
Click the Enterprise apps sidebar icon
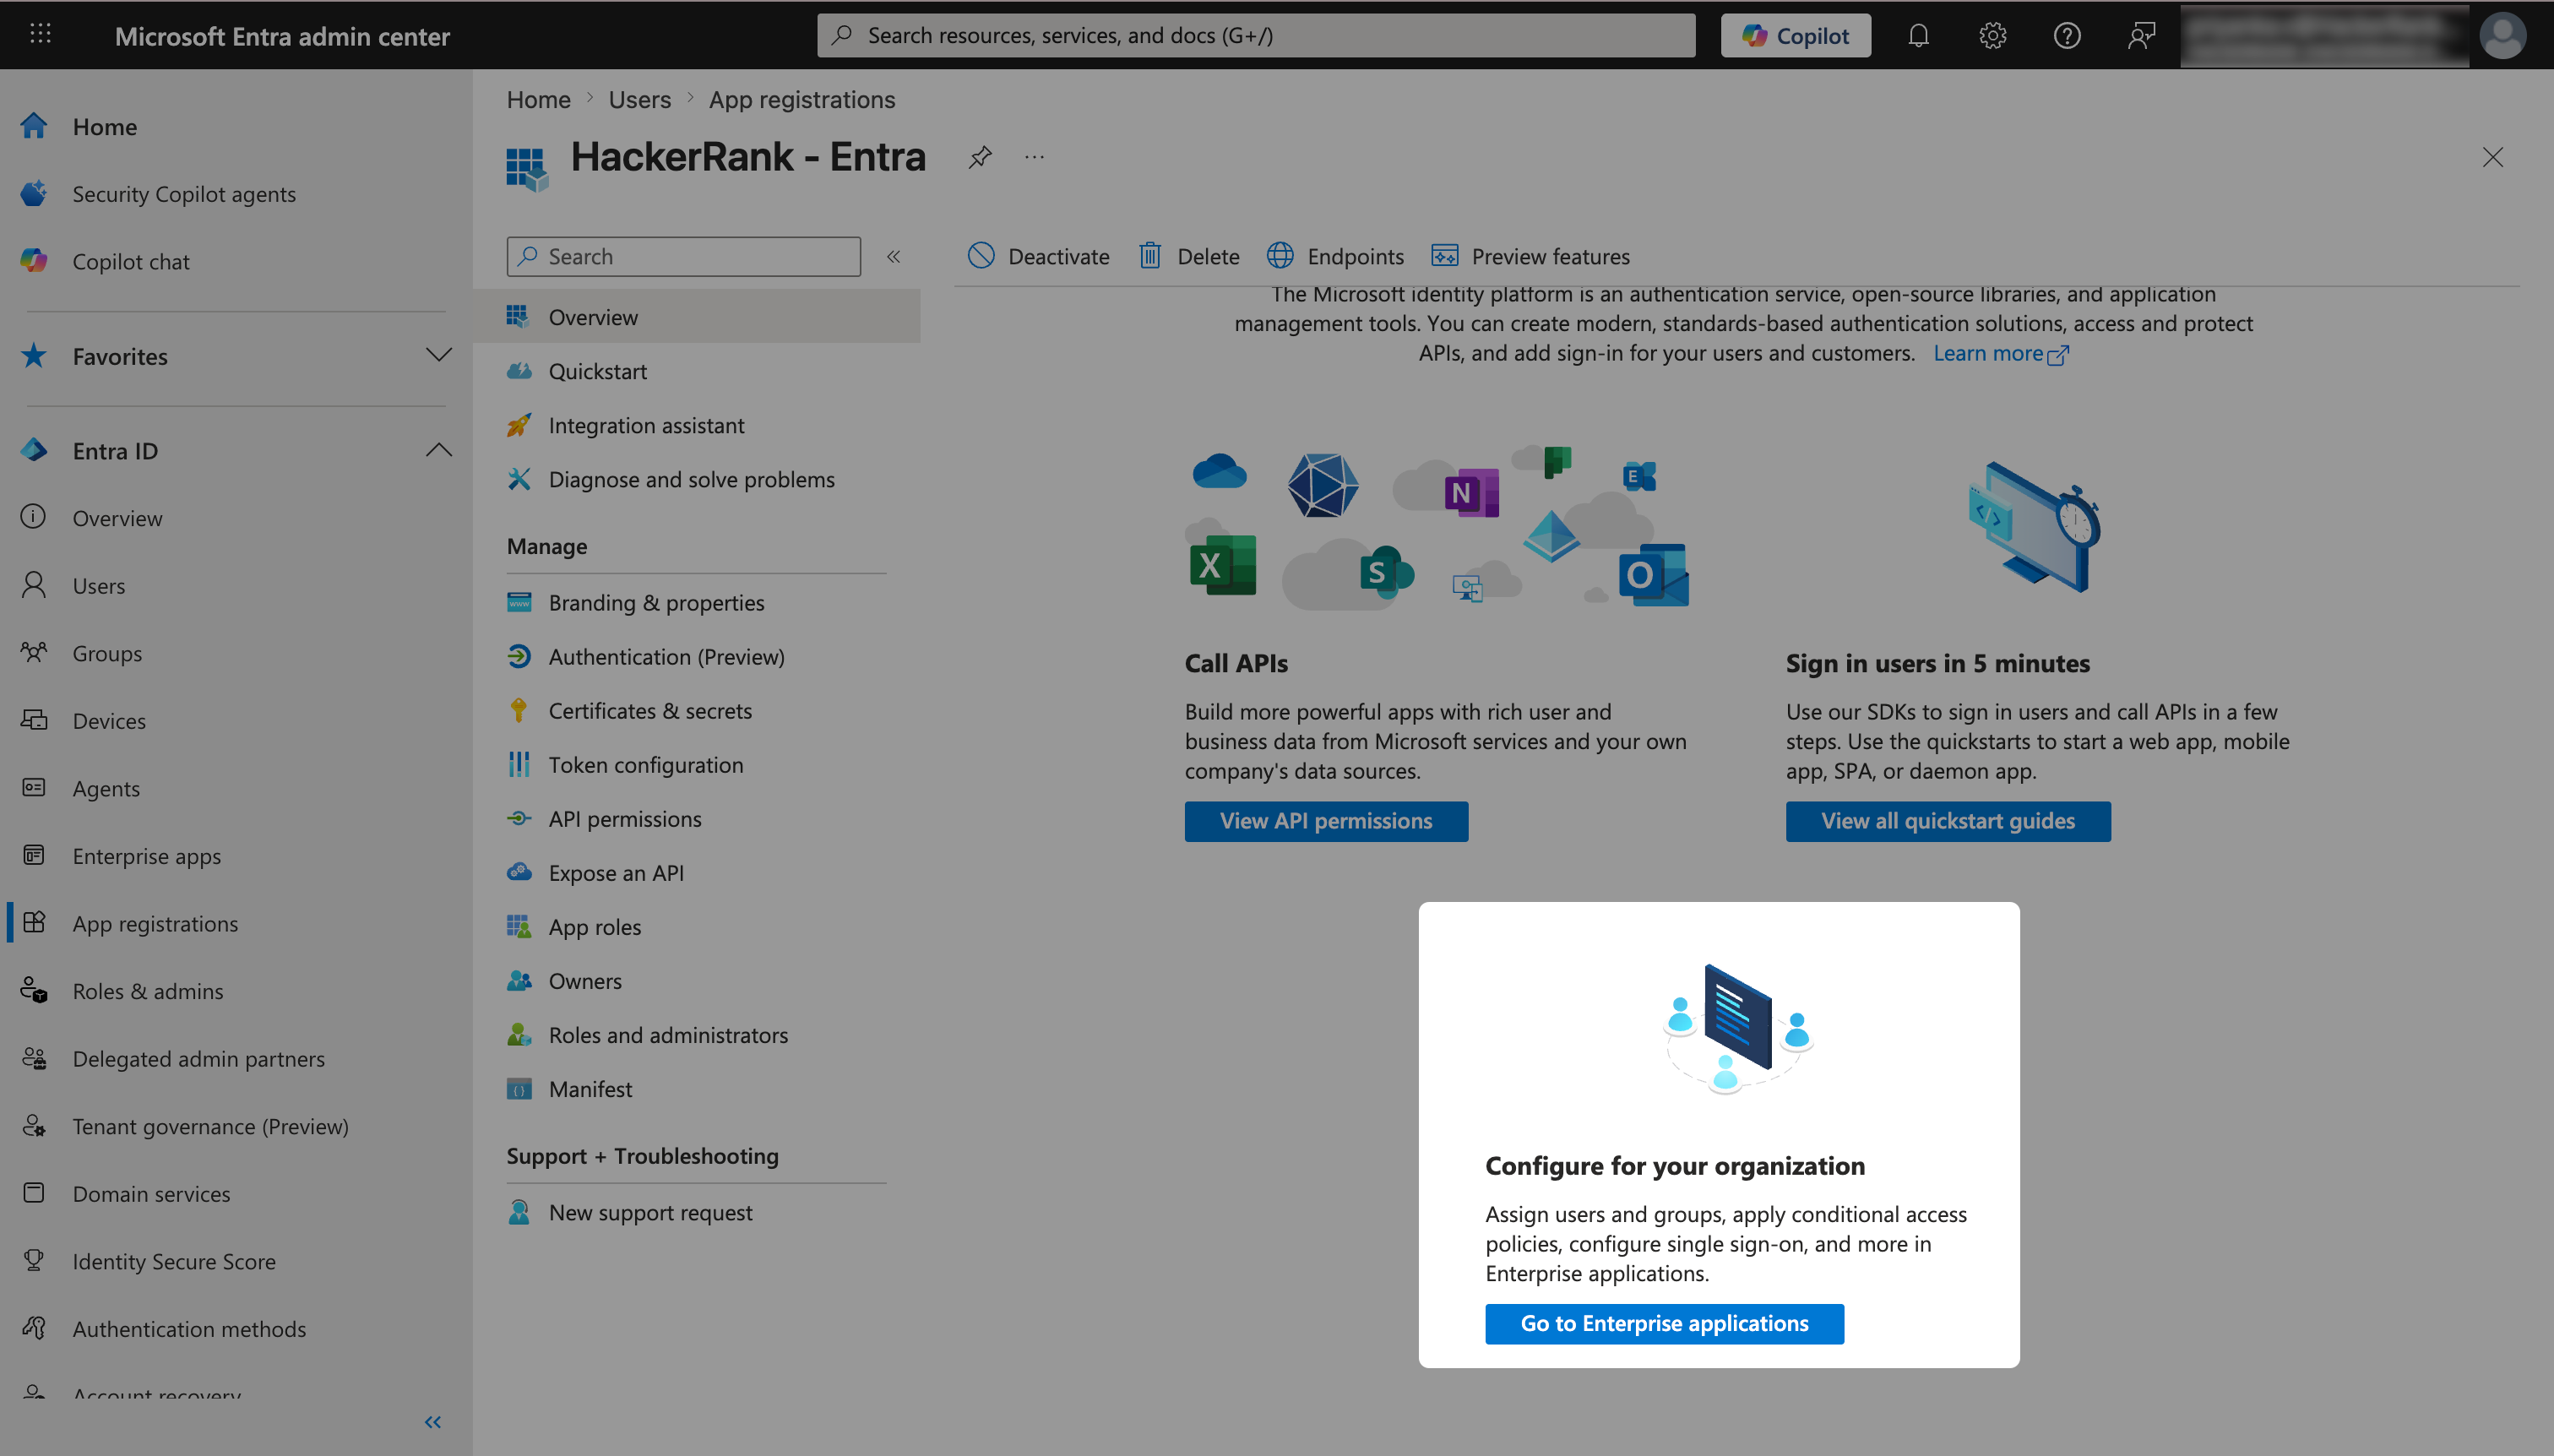click(x=34, y=855)
